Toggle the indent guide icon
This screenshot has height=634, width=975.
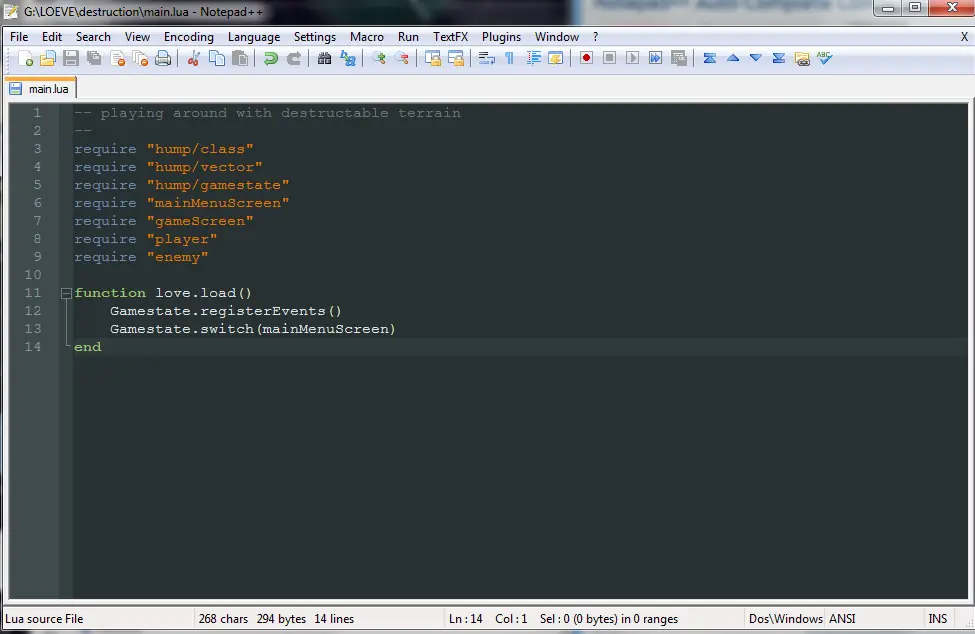[x=533, y=58]
